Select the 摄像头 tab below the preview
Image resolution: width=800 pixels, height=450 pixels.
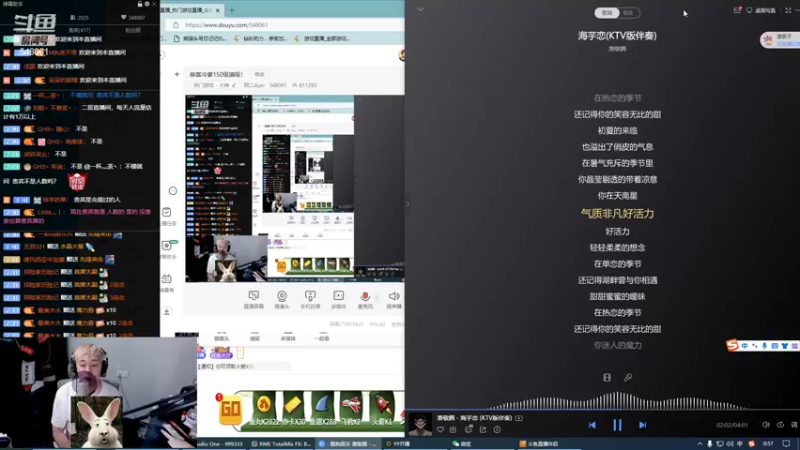click(x=221, y=338)
